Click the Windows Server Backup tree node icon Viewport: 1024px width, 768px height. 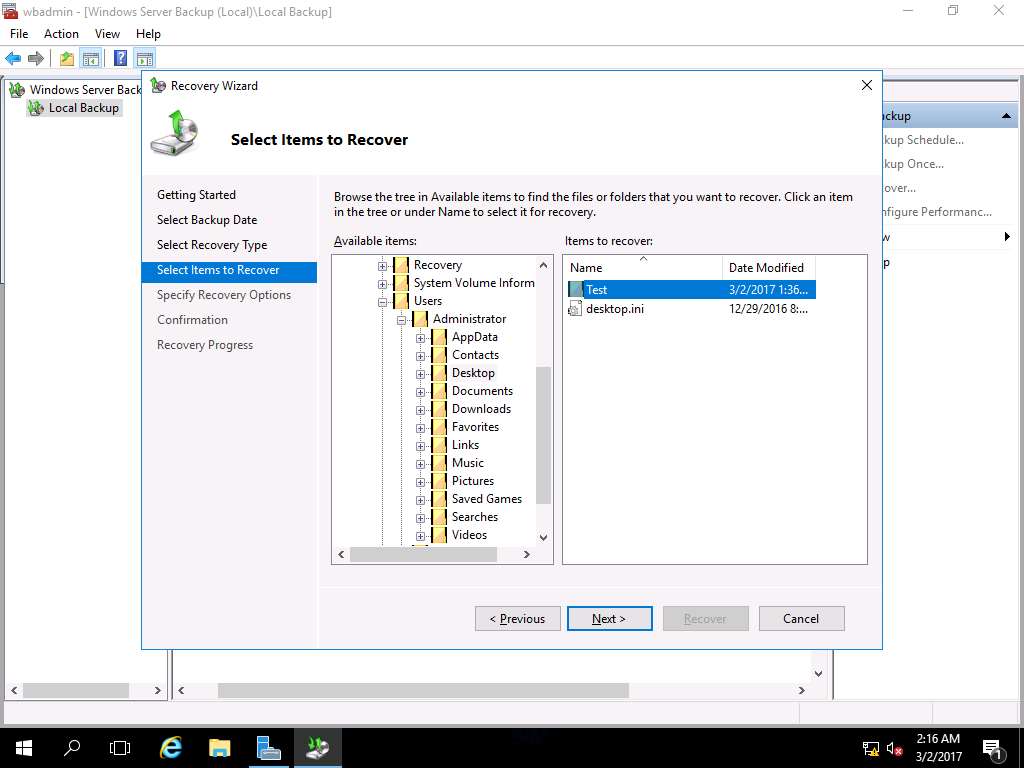[17, 89]
